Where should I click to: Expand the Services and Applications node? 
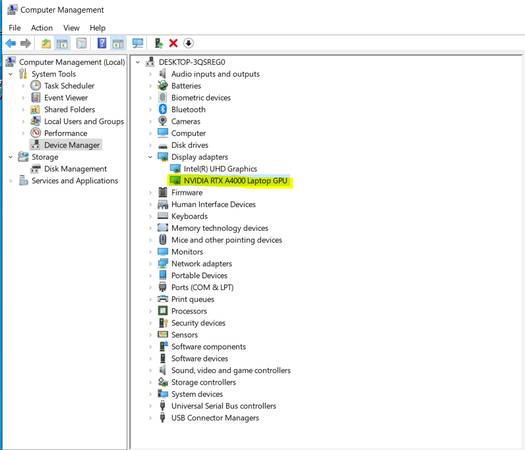pos(11,181)
